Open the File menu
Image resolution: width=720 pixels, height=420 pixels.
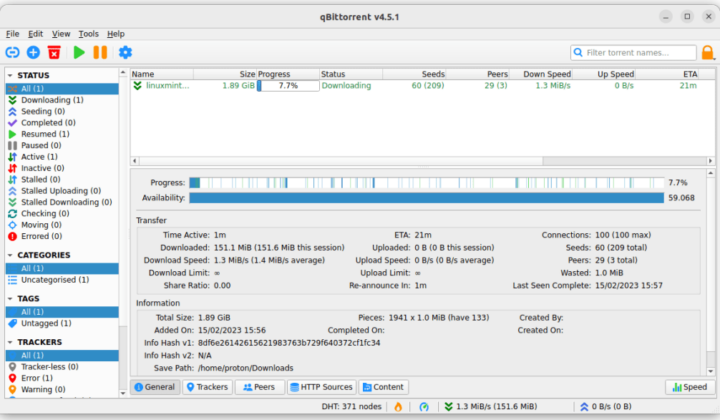(x=12, y=34)
